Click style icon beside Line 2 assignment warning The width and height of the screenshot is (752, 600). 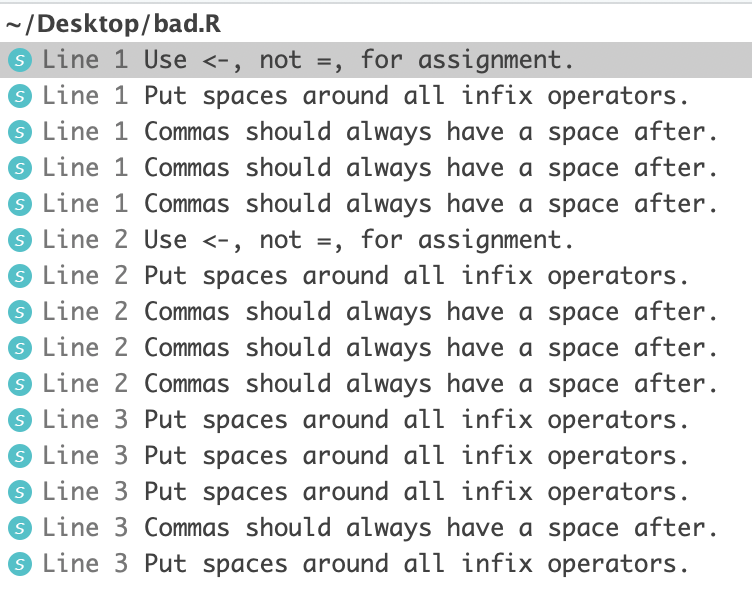(20, 240)
